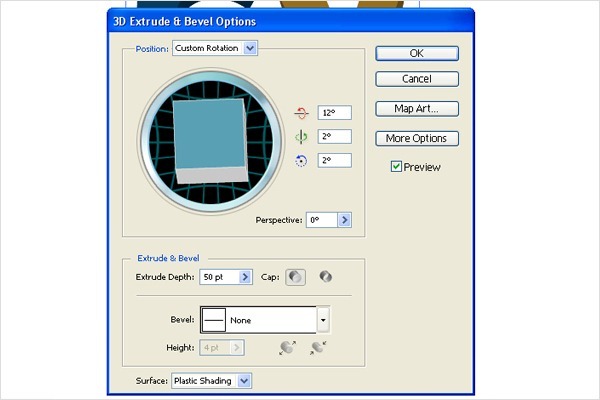Select the Bevel Extent Out icon

[x=287, y=348]
